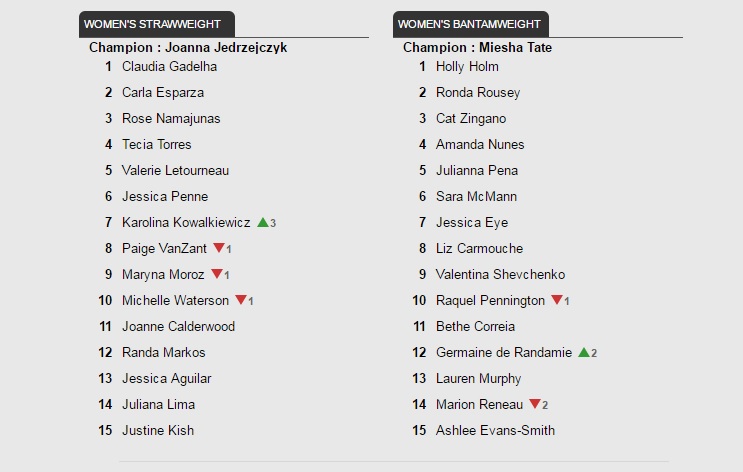Screen dimensions: 743x472
Task: Click red down arrow beside Raquel Pennington
Action: (x=557, y=300)
